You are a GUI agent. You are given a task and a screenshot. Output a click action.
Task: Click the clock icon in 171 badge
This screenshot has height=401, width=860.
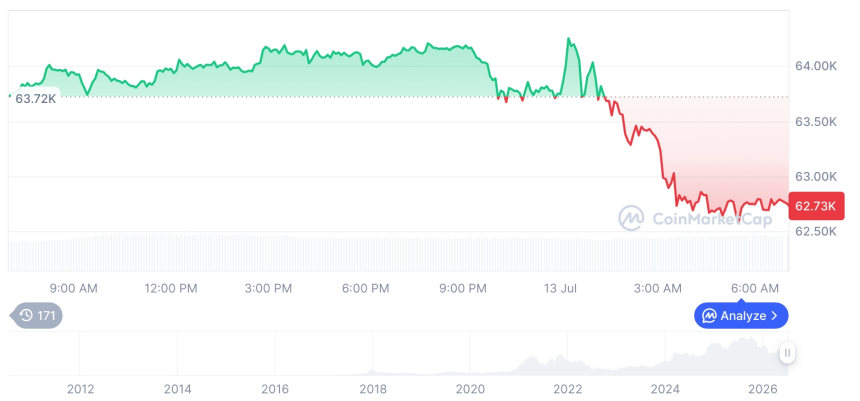[26, 315]
